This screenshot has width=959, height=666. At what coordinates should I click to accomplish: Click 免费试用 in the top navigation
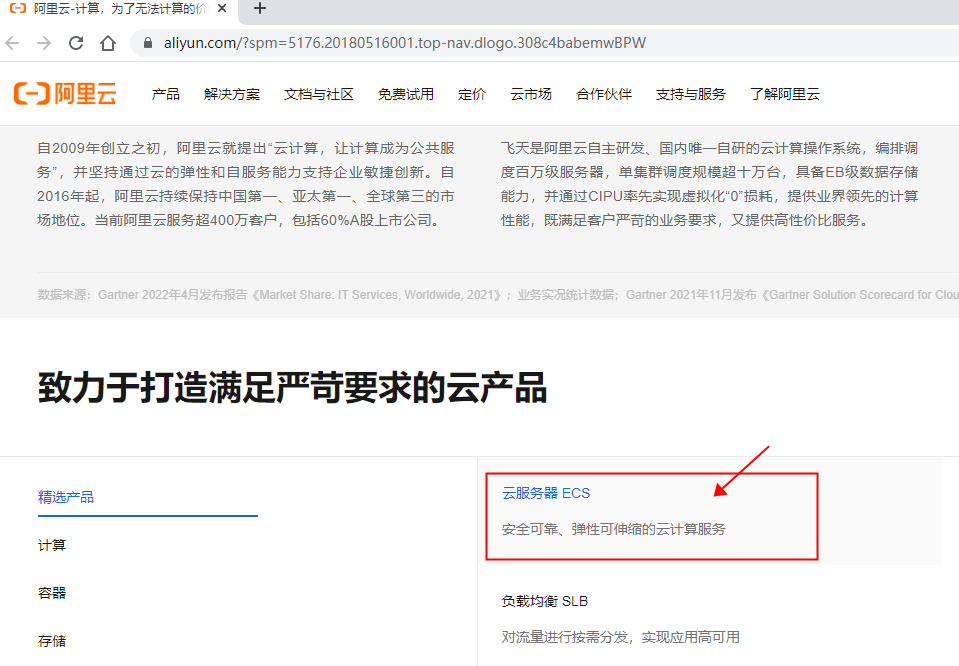tap(405, 94)
